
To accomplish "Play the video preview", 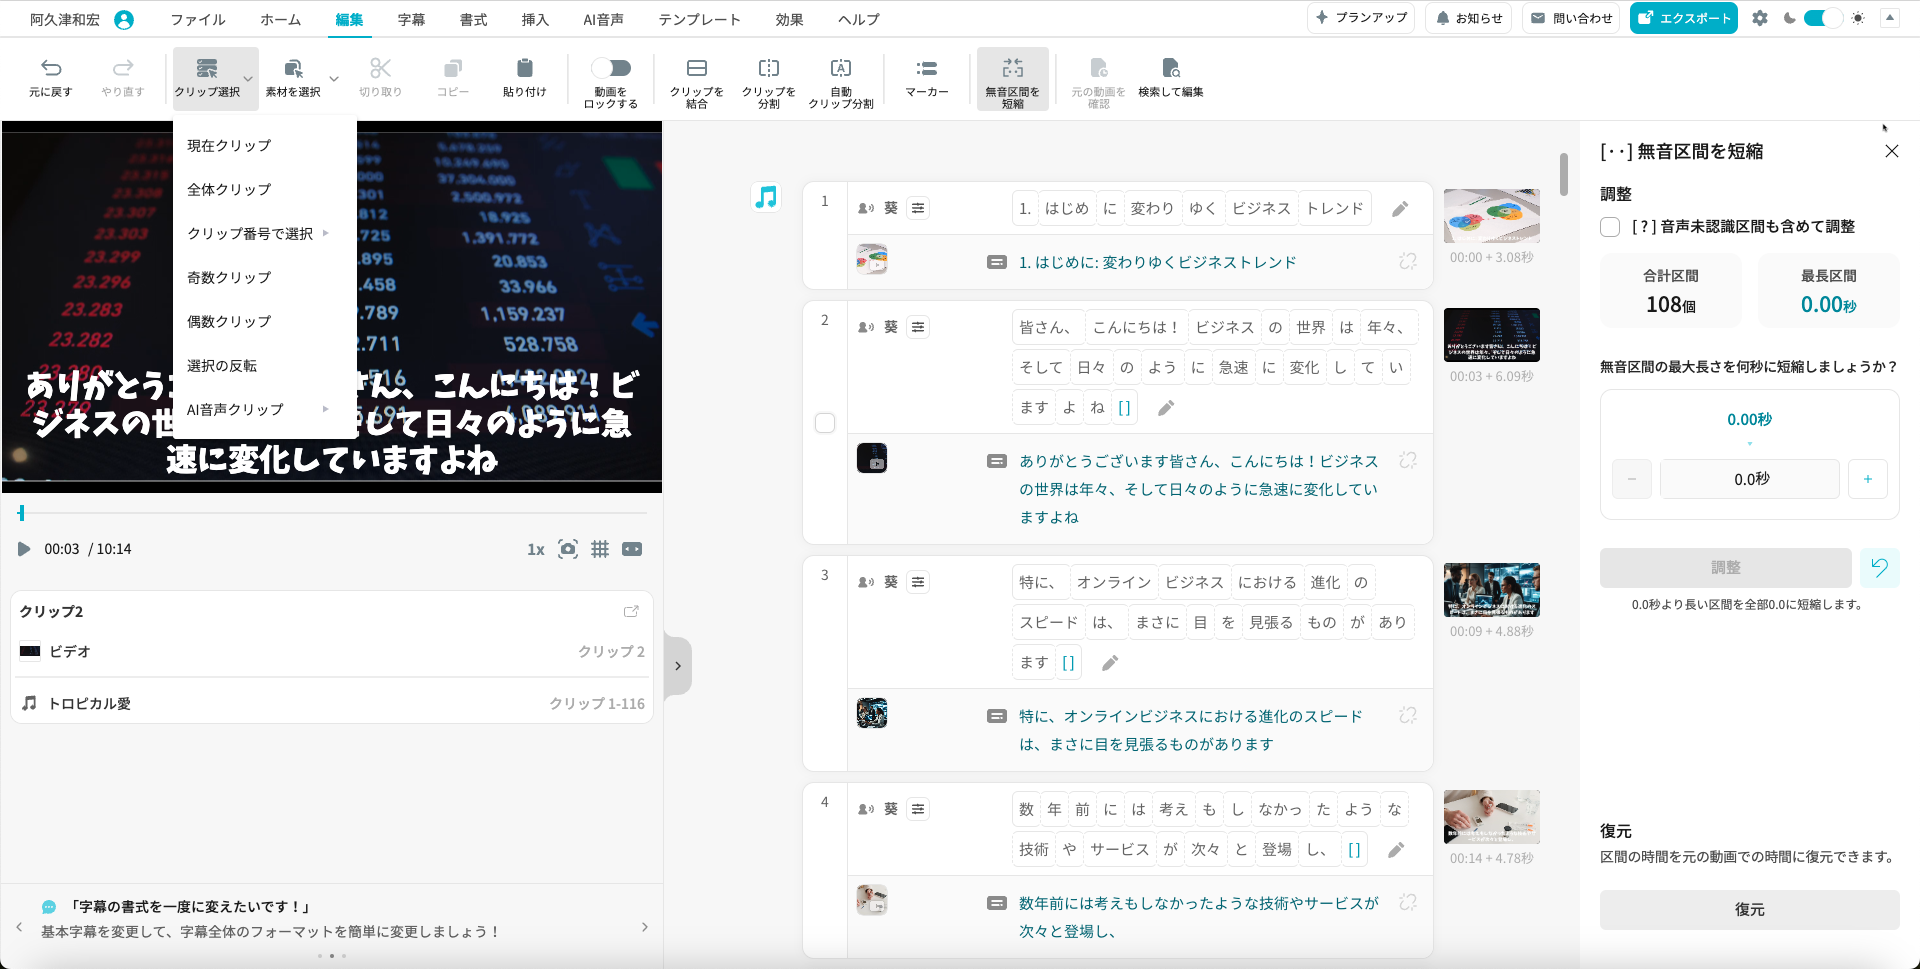I will coord(24,549).
